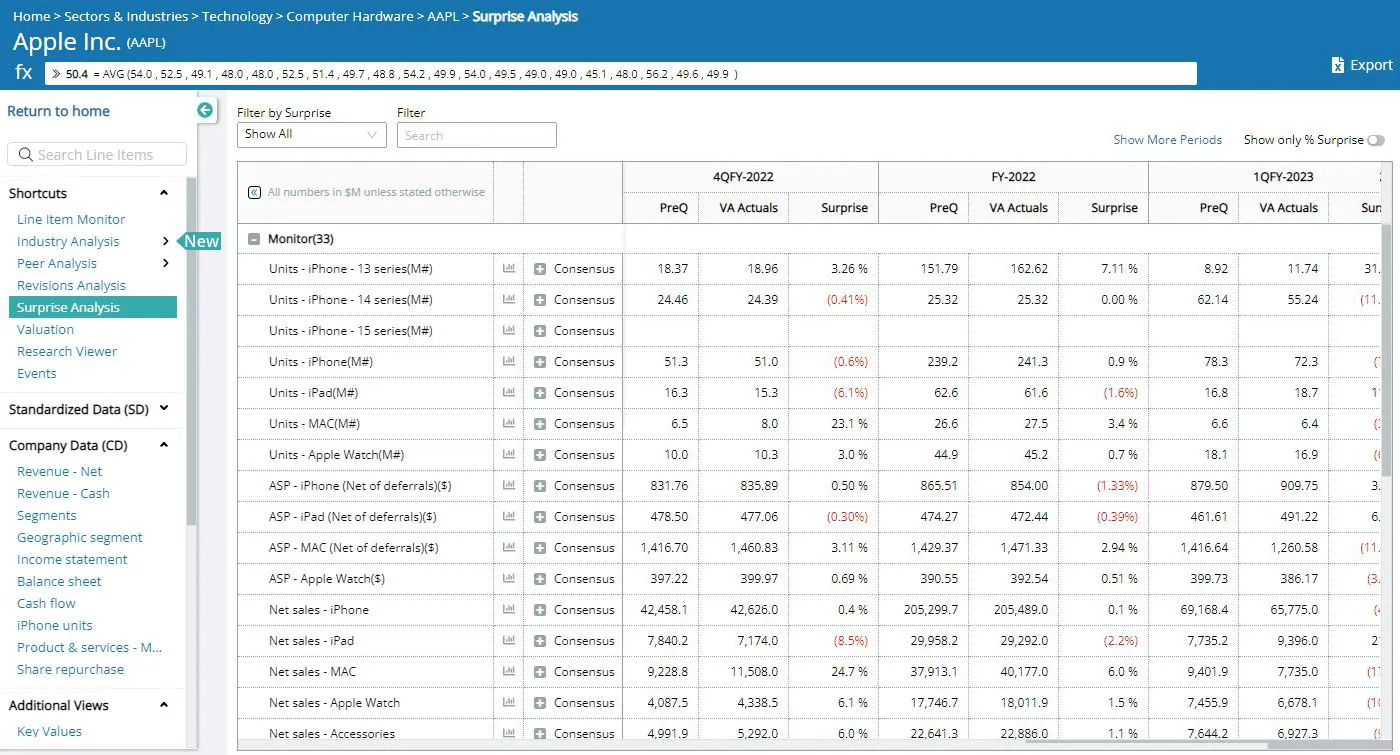
Task: Open Line Item Monitor shortcut
Action: click(x=71, y=219)
